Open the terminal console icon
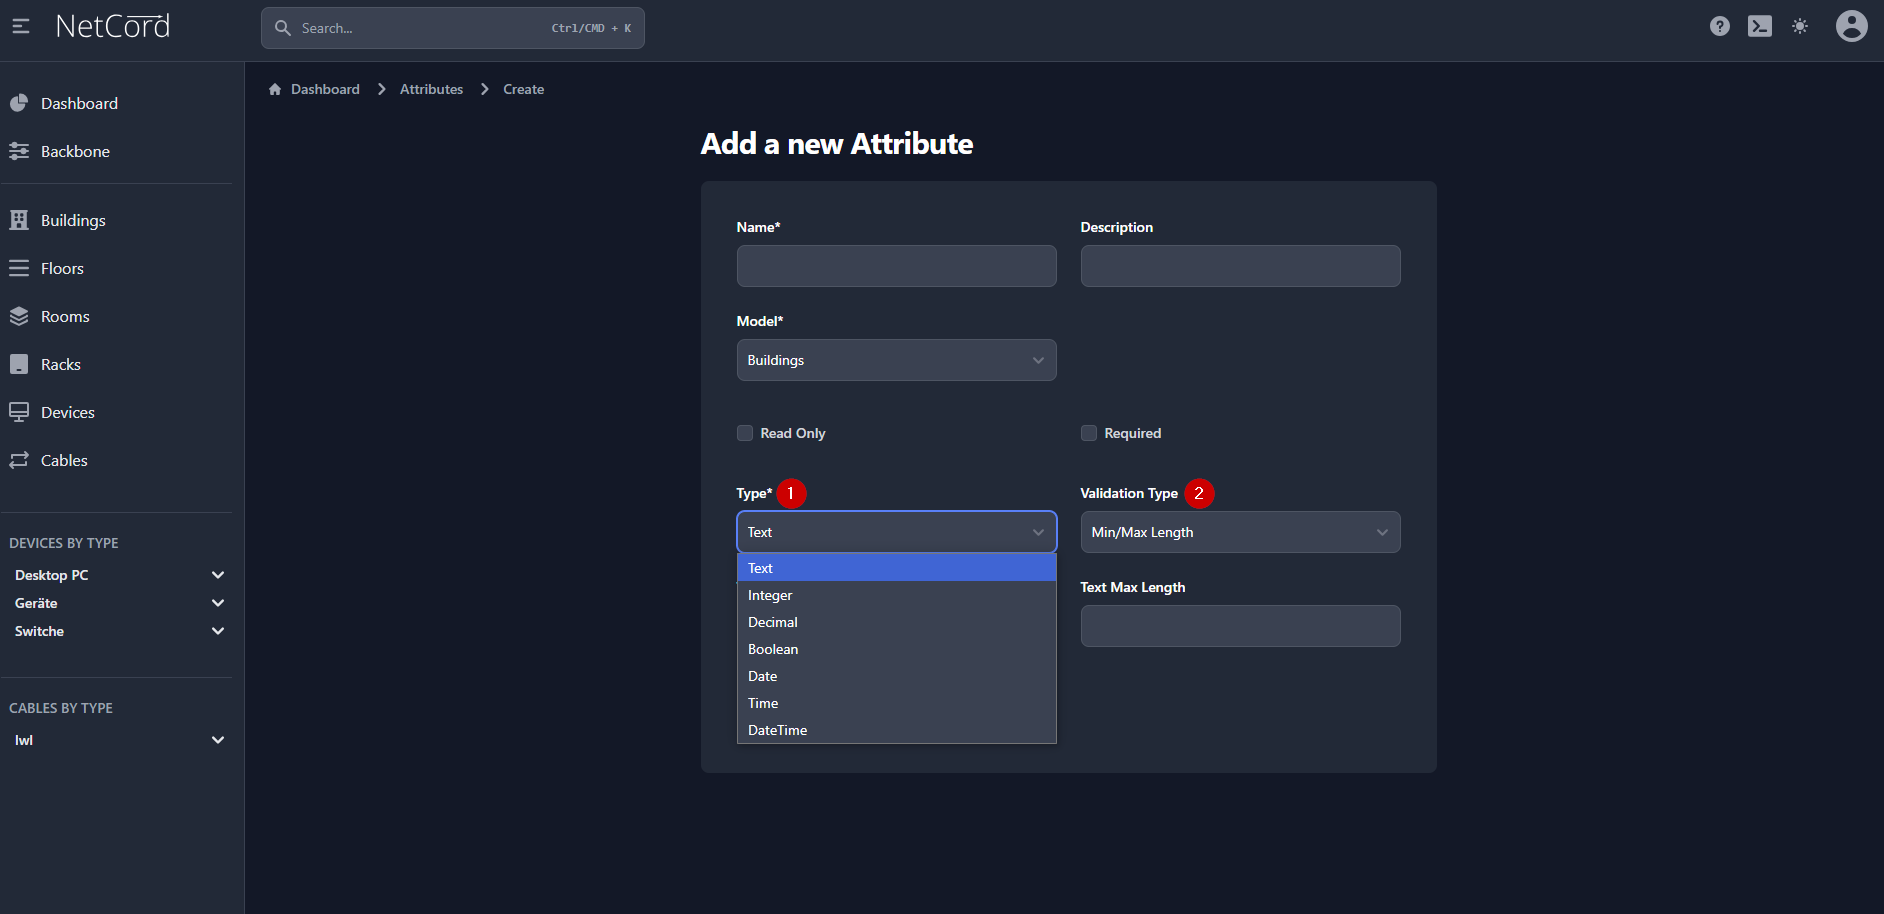1884x914 pixels. 1759,27
